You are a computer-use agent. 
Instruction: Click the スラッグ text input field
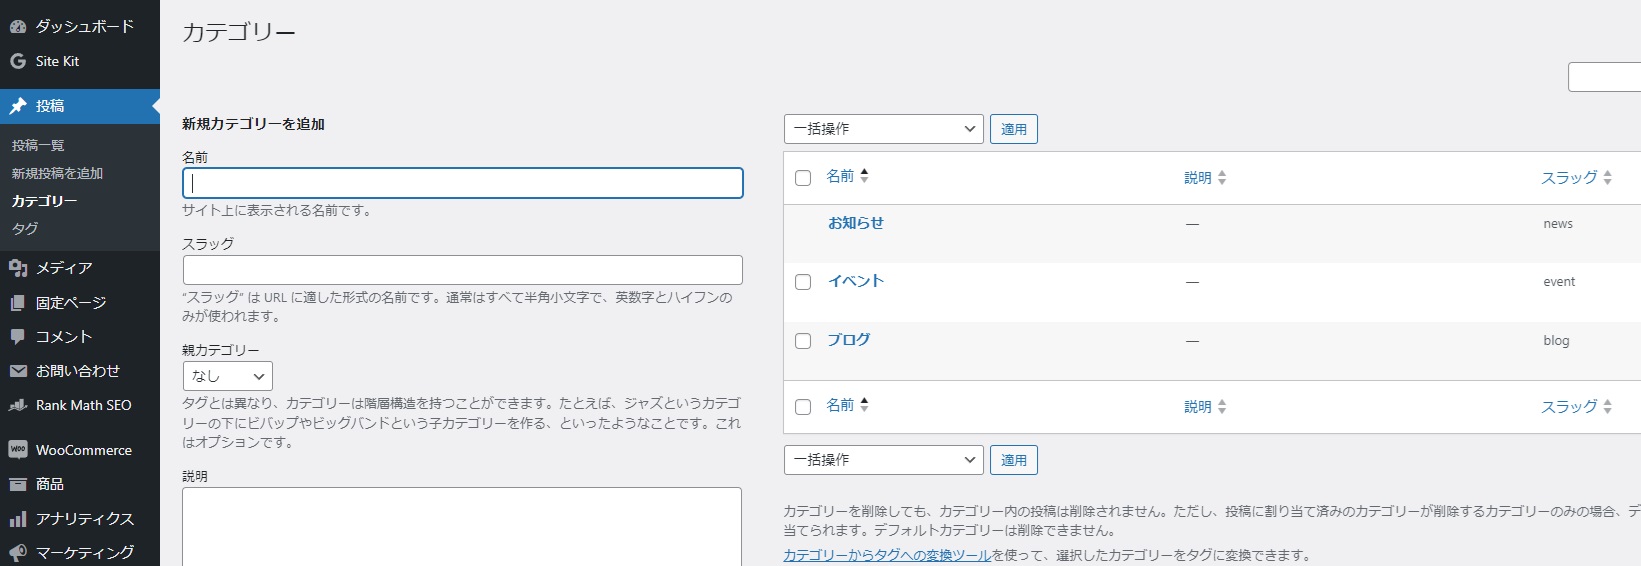click(x=462, y=270)
